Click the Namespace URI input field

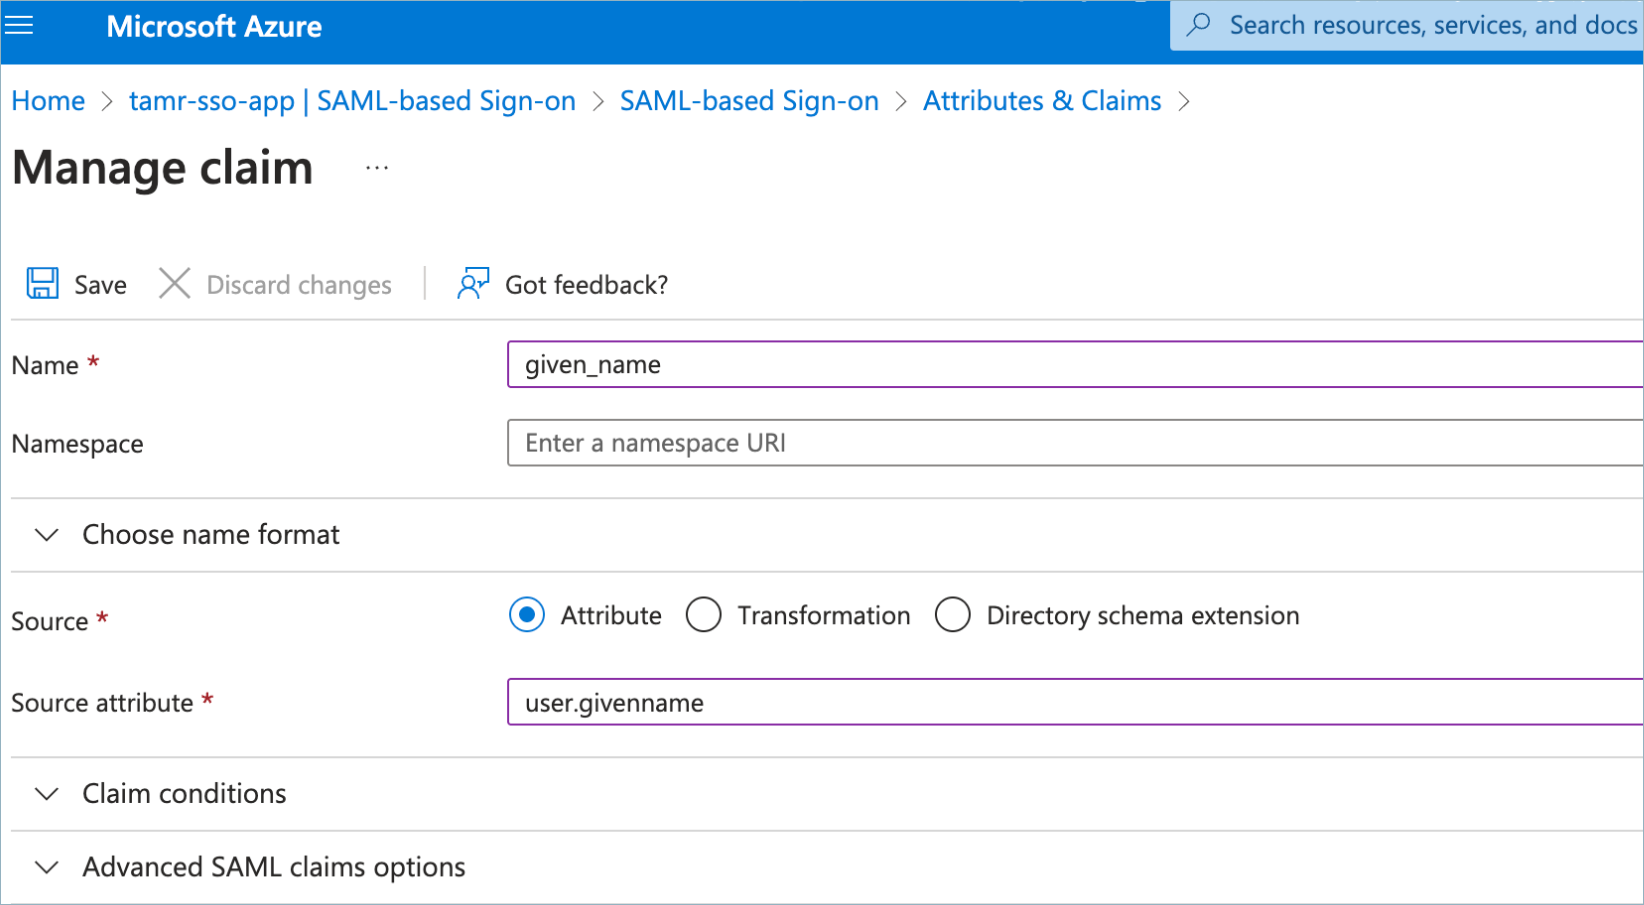[x=1070, y=443]
